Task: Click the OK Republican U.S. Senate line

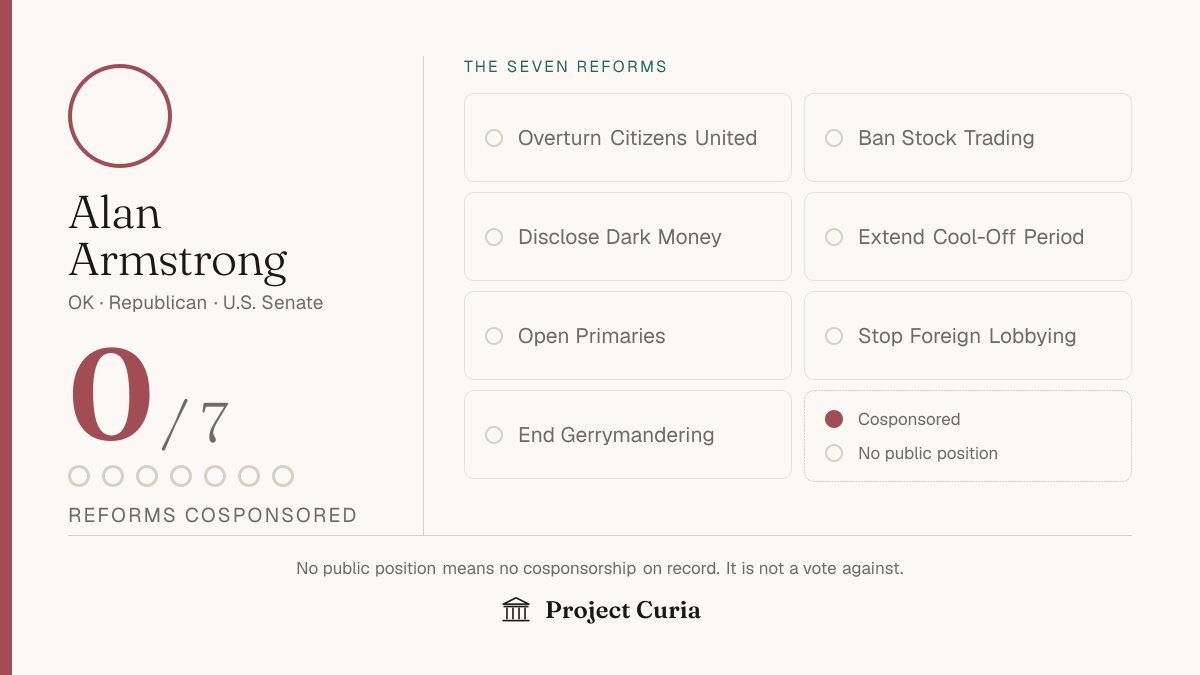Action: (196, 303)
